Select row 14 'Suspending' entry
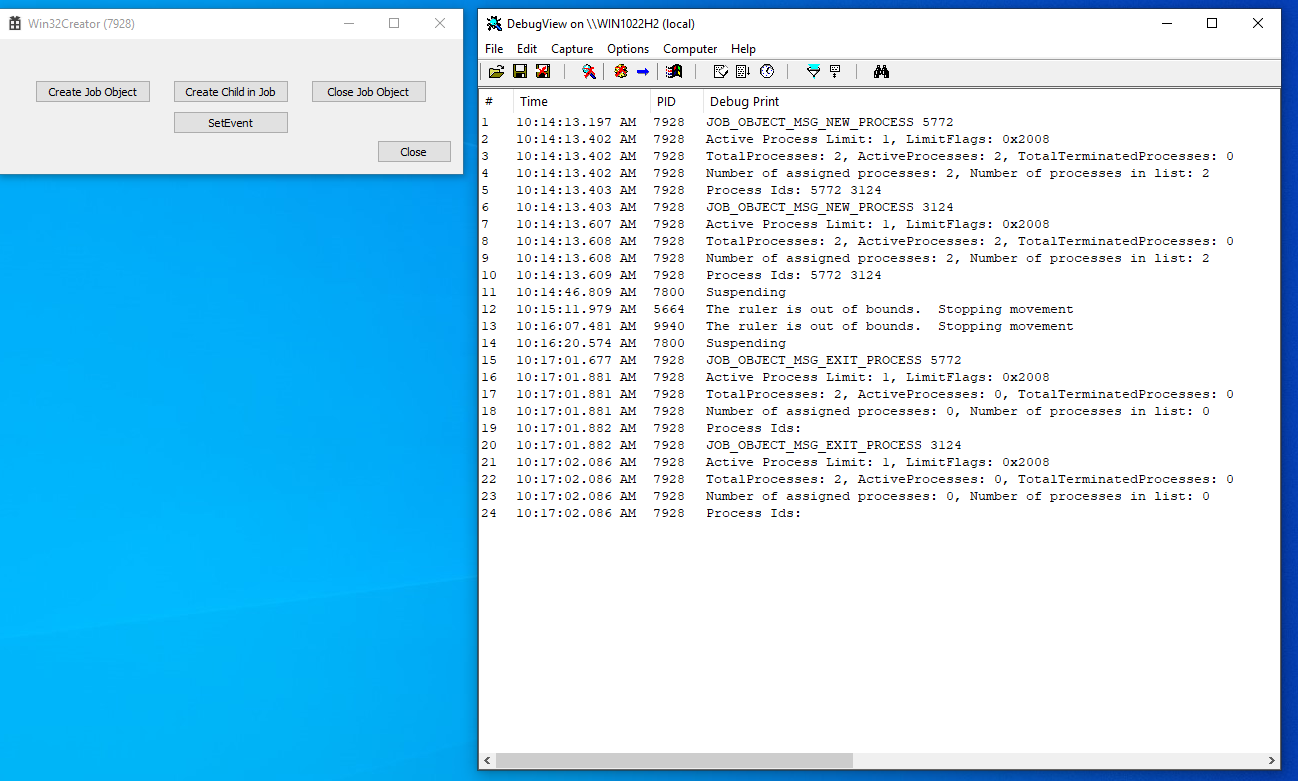The width and height of the screenshot is (1298, 781). (x=879, y=343)
